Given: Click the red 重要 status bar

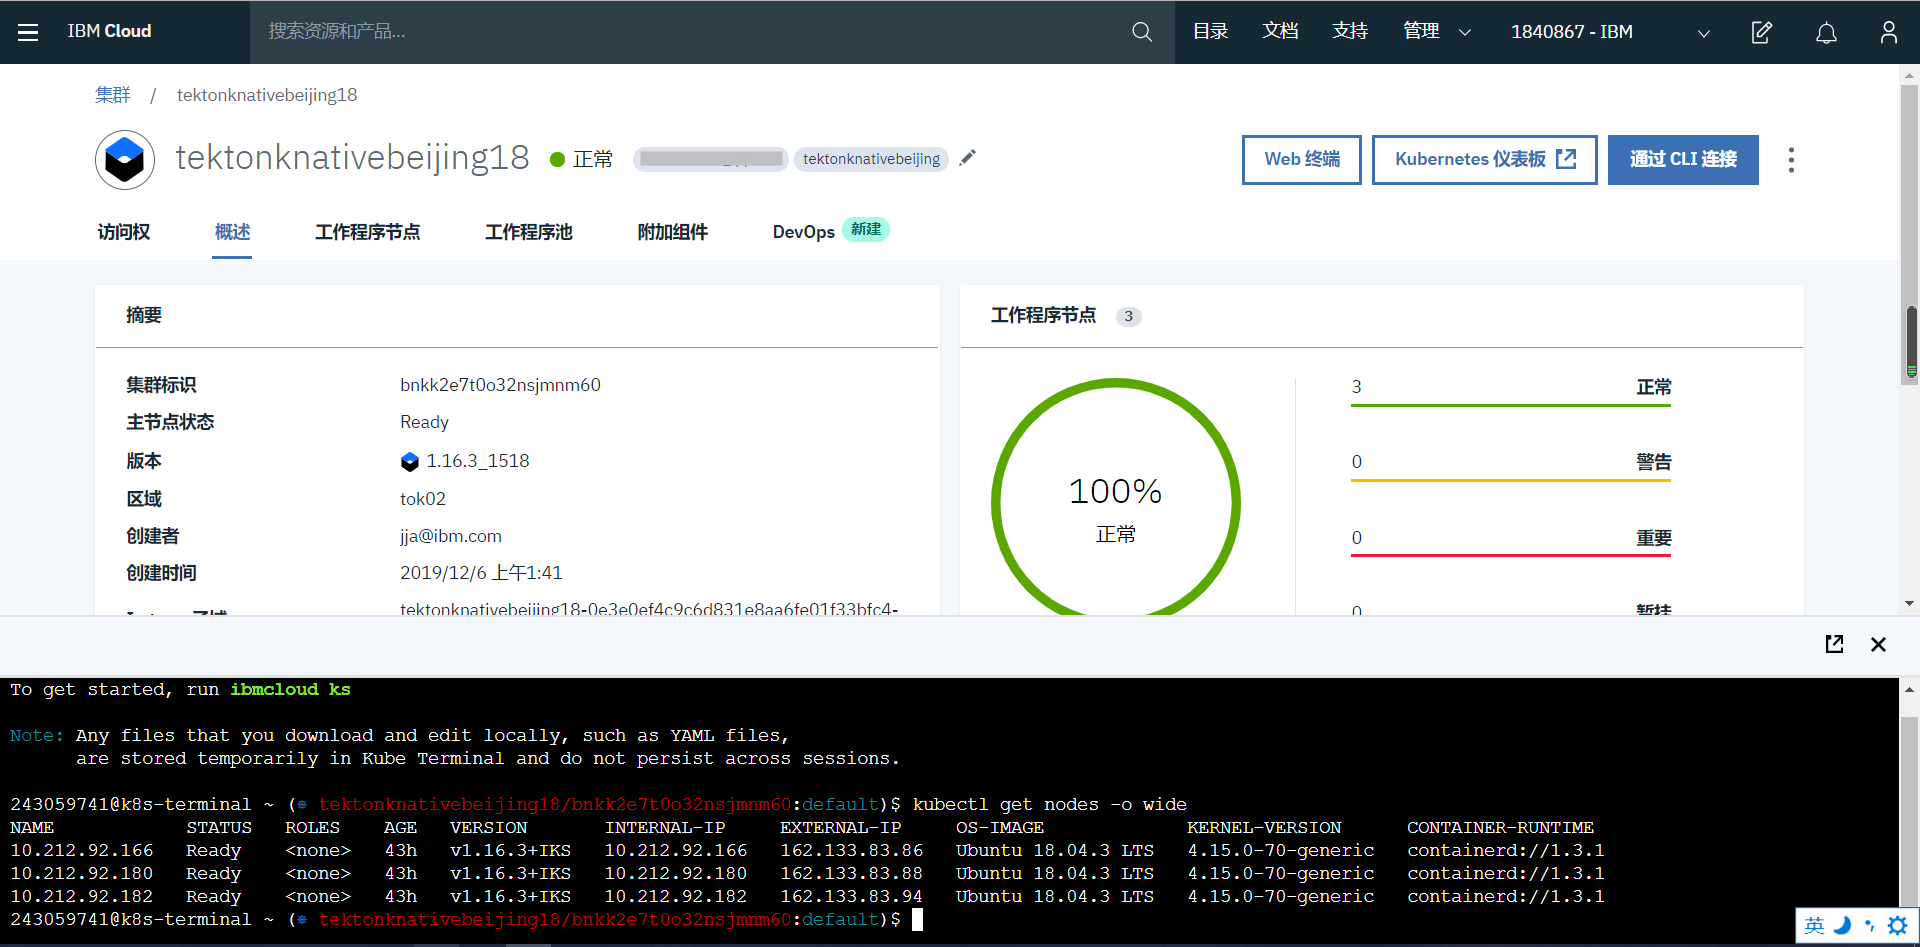Looking at the screenshot, I should (x=1511, y=555).
